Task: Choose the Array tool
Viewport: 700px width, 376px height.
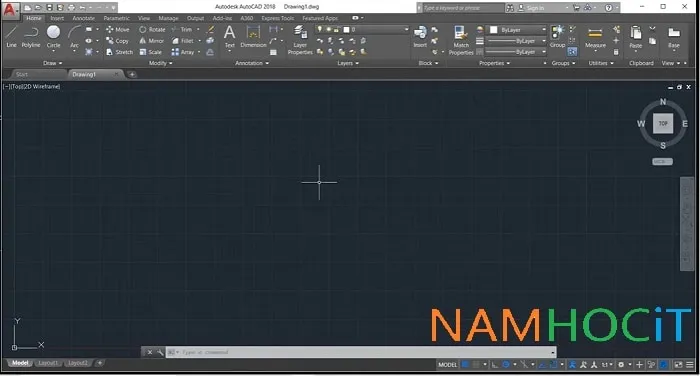Action: click(x=183, y=52)
